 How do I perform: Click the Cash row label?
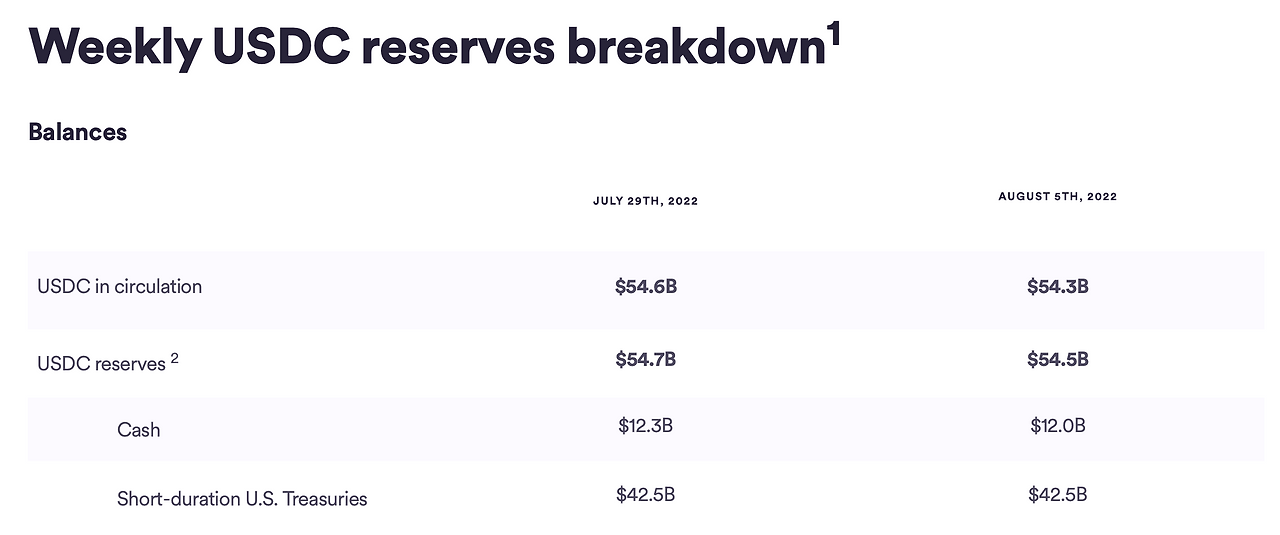(x=139, y=430)
